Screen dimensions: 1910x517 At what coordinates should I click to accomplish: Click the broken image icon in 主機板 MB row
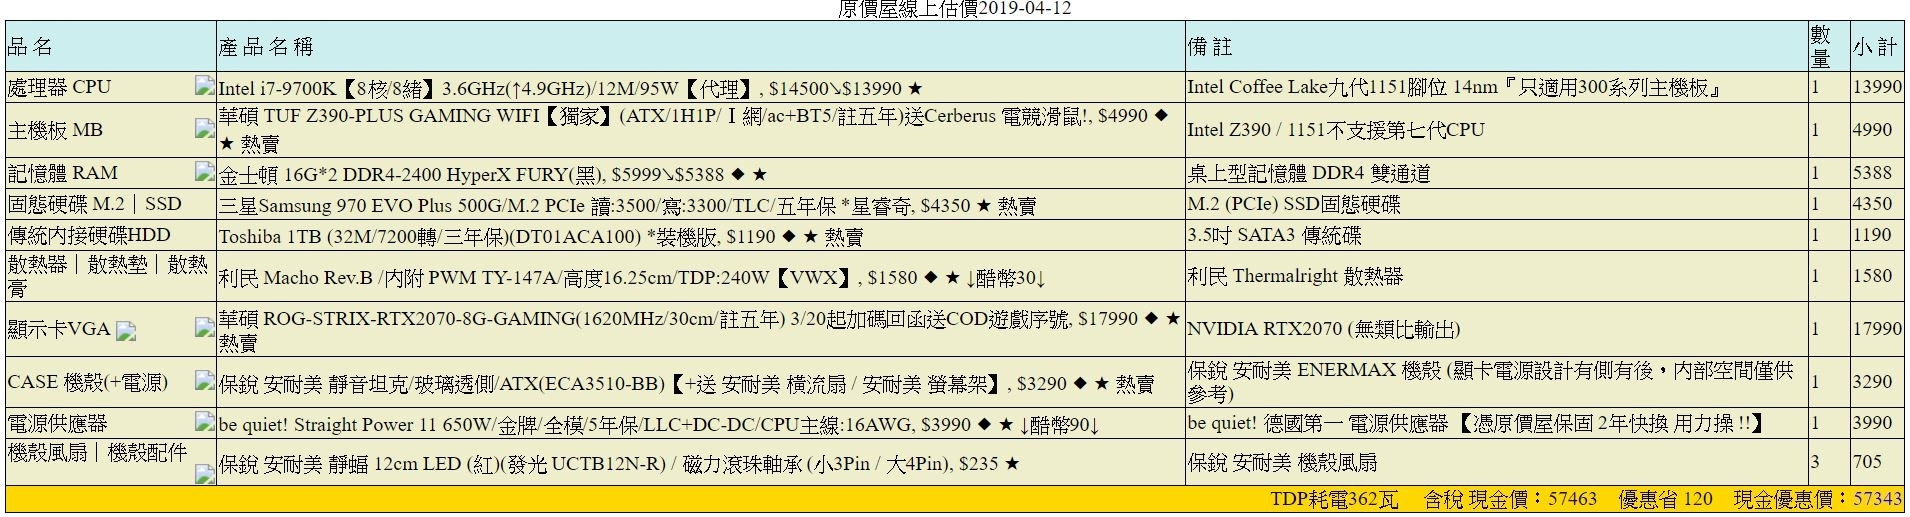(204, 128)
